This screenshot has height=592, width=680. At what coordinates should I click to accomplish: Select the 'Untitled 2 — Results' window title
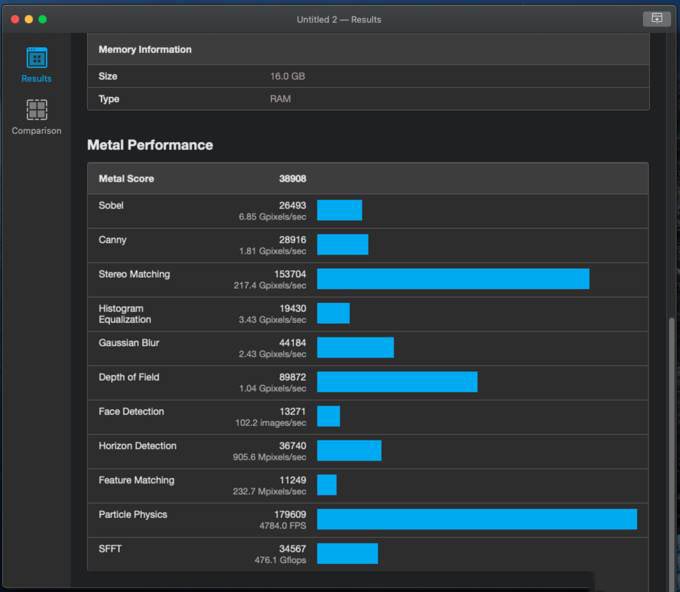click(x=339, y=20)
